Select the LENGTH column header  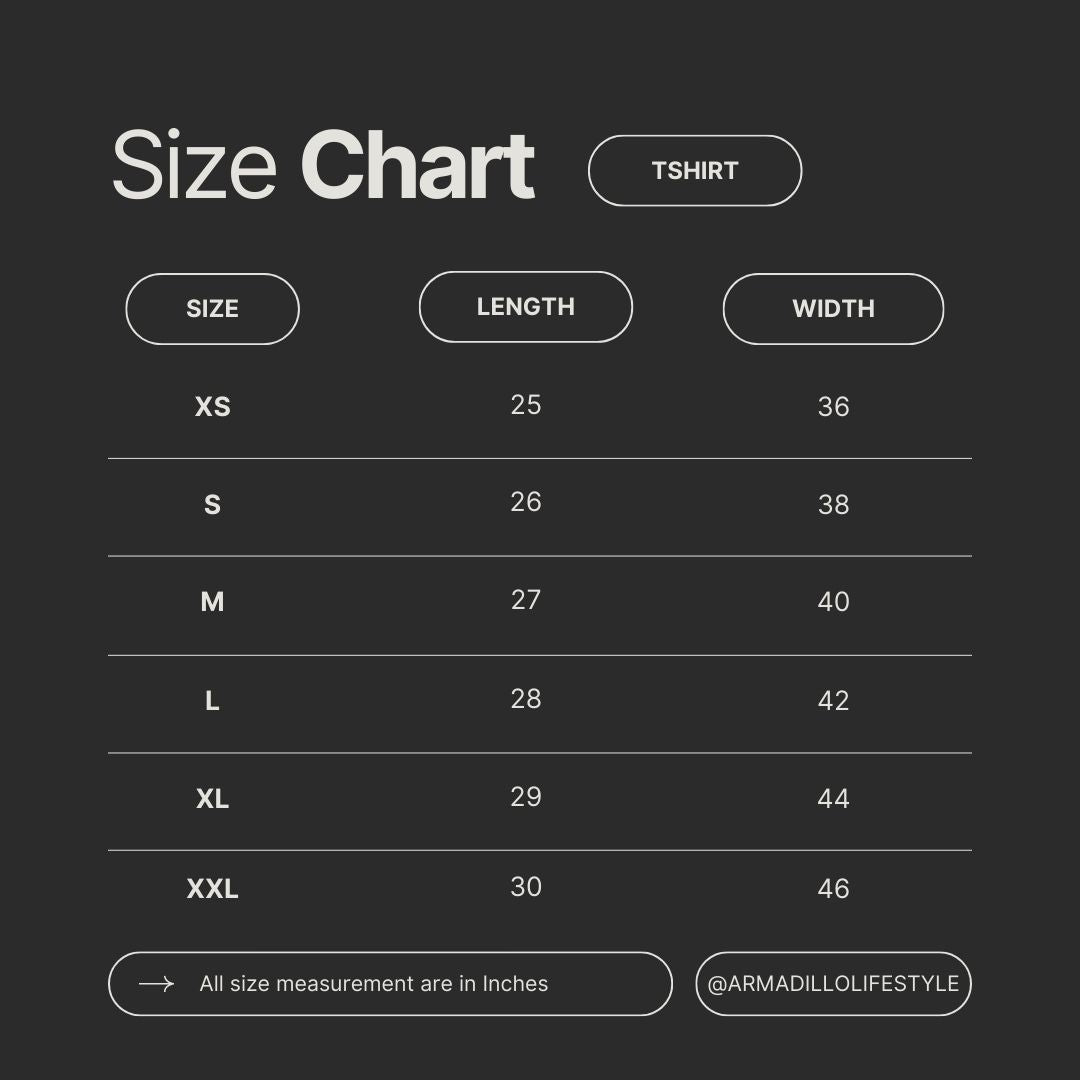point(526,307)
